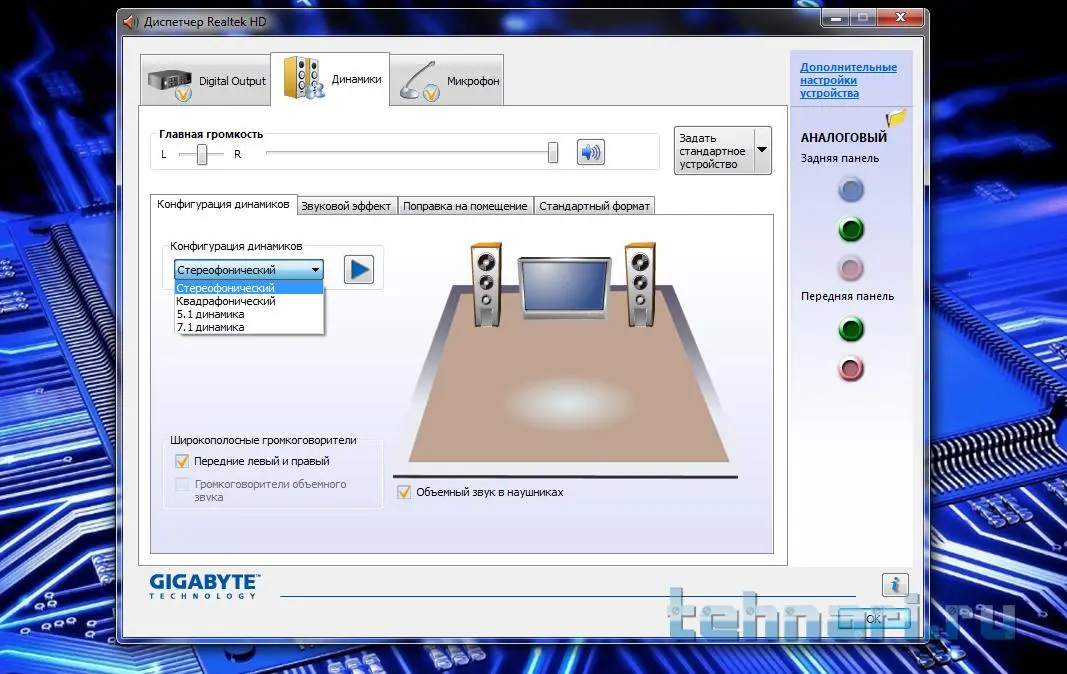The width and height of the screenshot is (1067, 674).
Task: Click the monitor in the room preview
Action: 564,287
